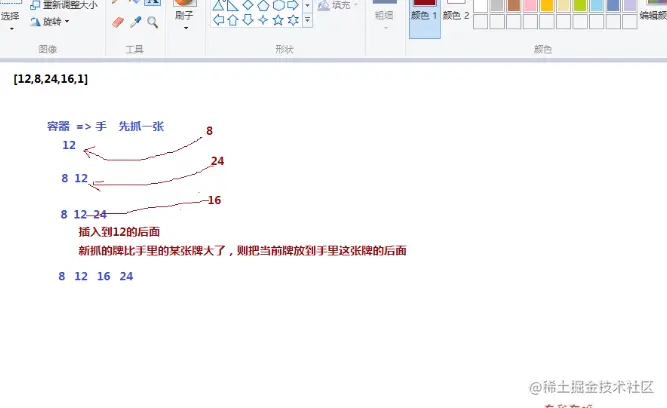Choose the pentagon shape

[x=263, y=5]
